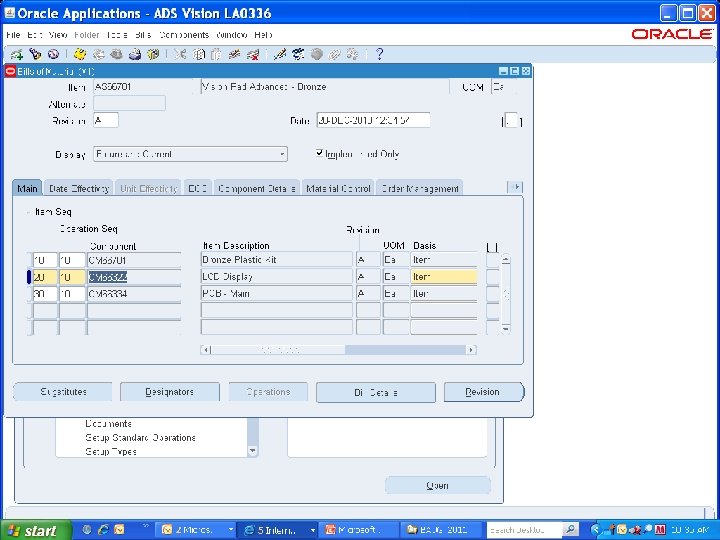Click the Bill Details button
Screen dimensions: 720x540
coord(376,393)
